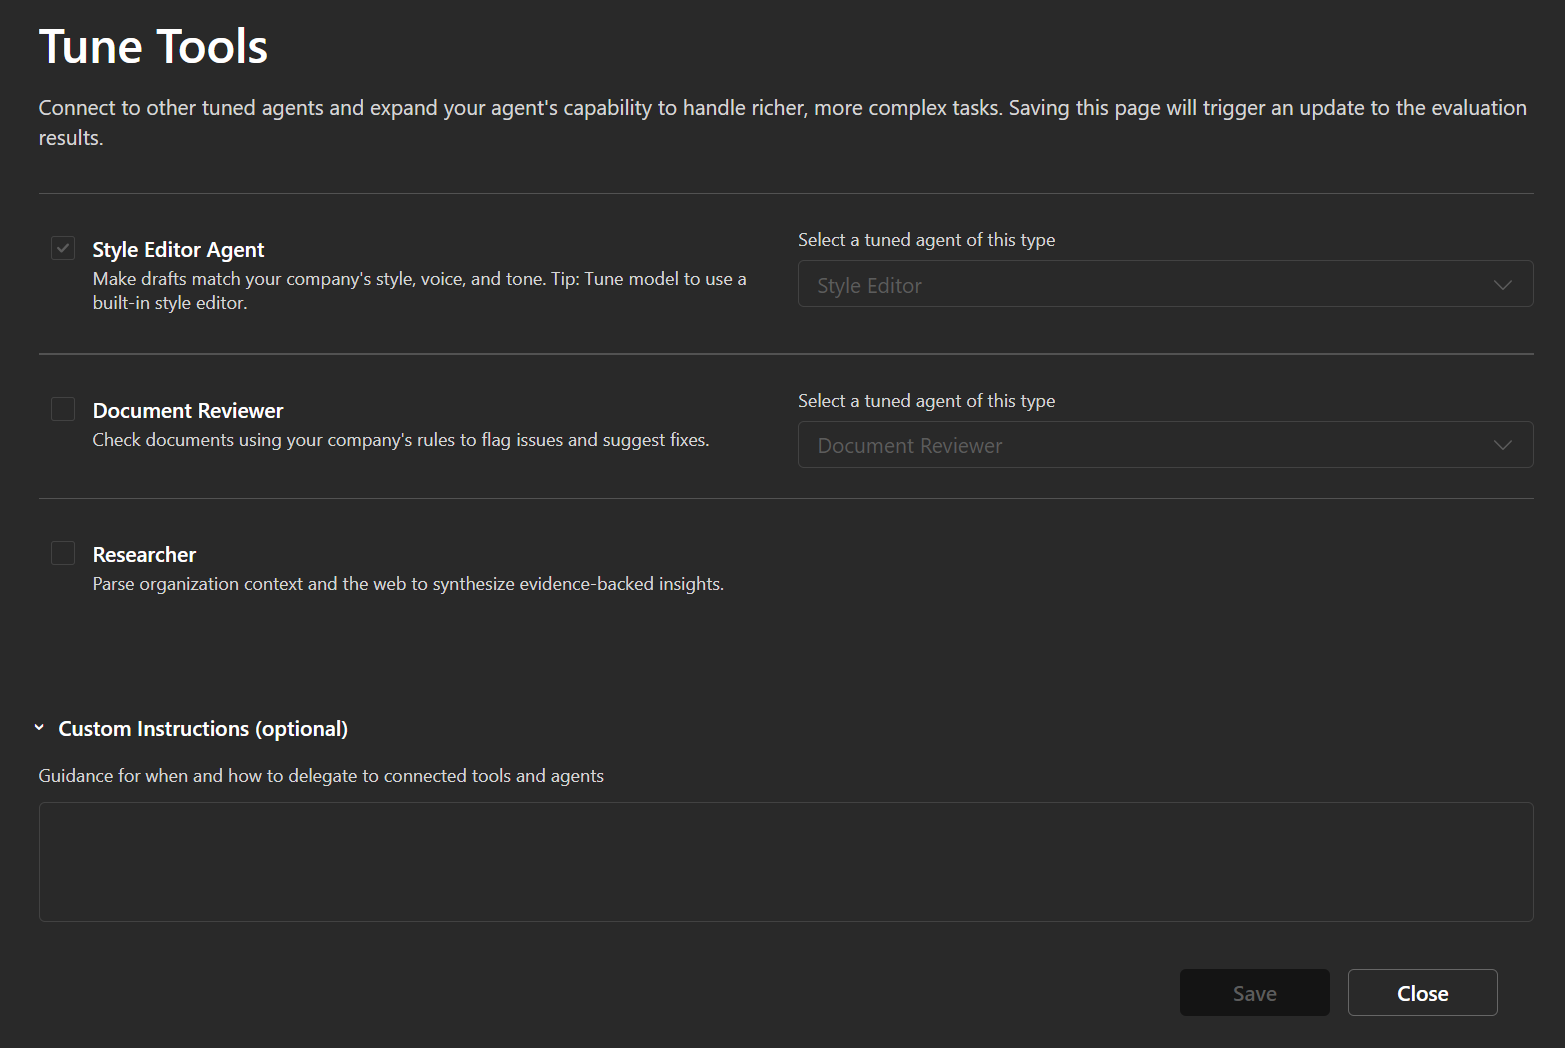Screen dimensions: 1565x1048
Task: Click the Document Reviewer description text
Action: (400, 440)
